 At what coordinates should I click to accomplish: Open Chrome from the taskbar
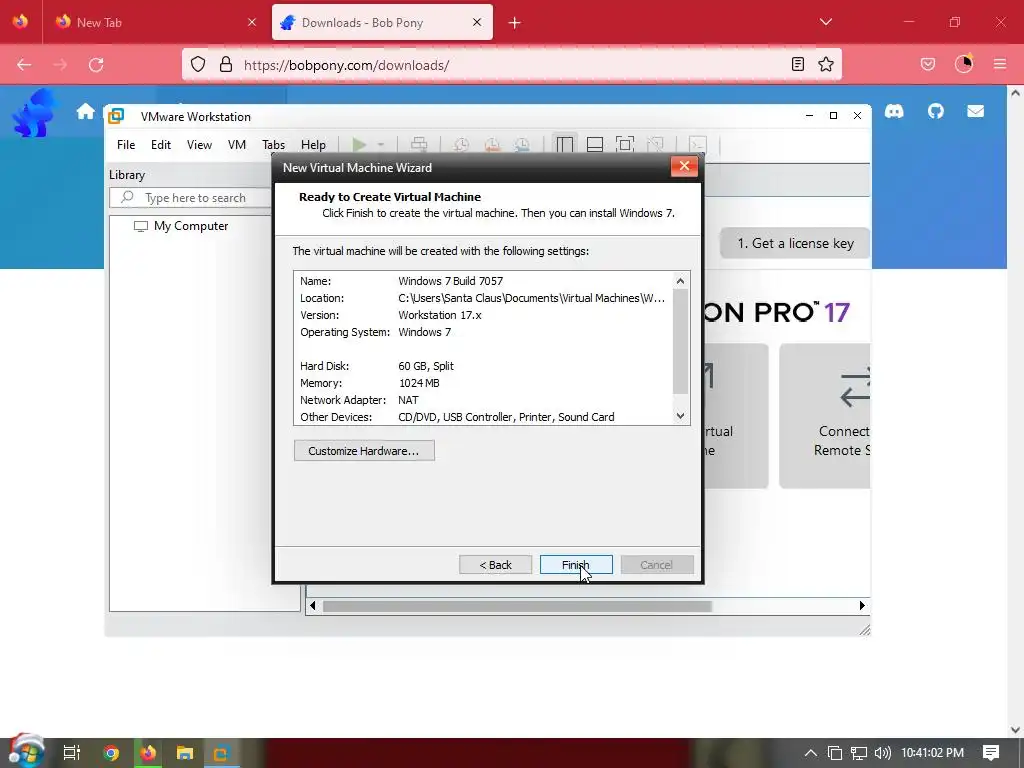coord(111,753)
